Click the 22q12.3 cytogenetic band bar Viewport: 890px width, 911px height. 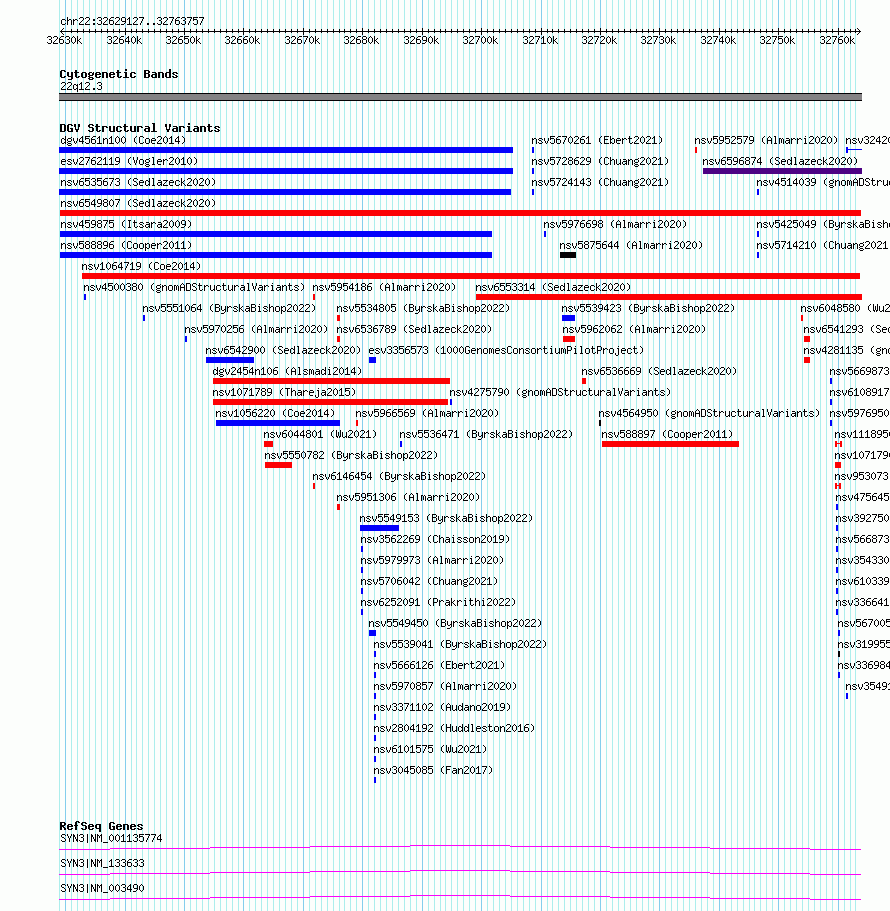pyautogui.click(x=460, y=97)
